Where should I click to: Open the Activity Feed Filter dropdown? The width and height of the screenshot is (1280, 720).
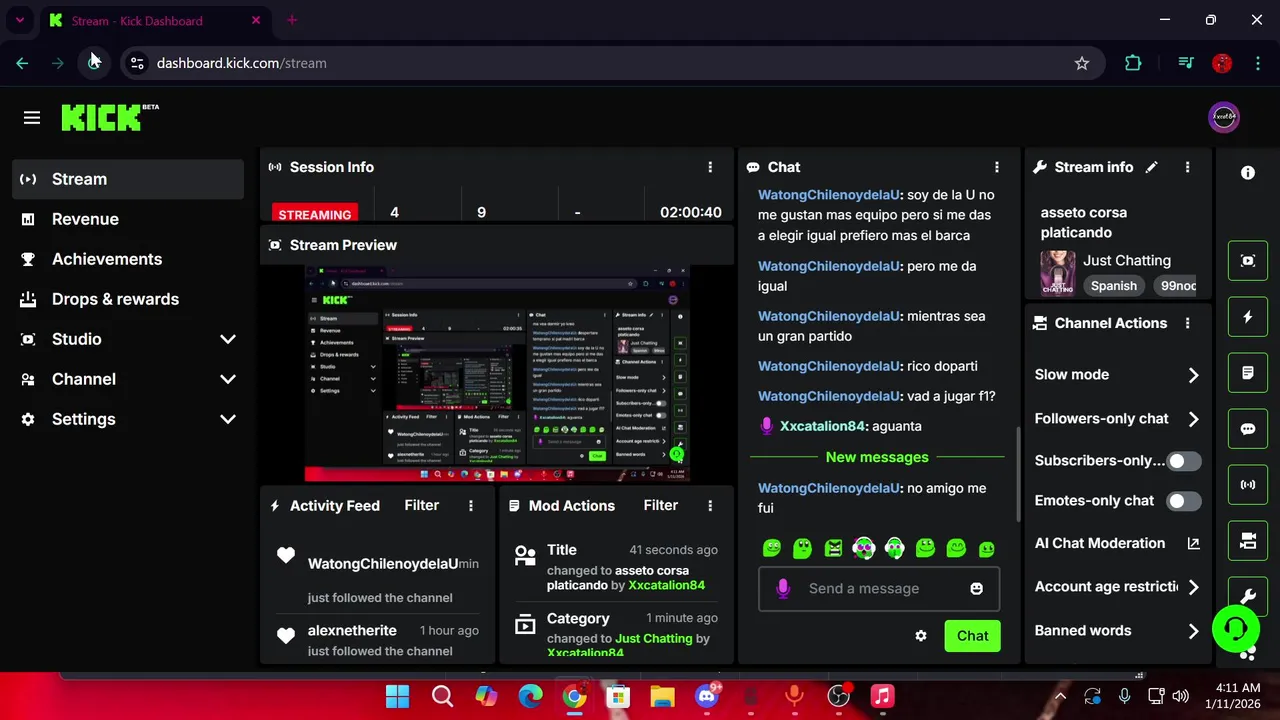click(421, 506)
